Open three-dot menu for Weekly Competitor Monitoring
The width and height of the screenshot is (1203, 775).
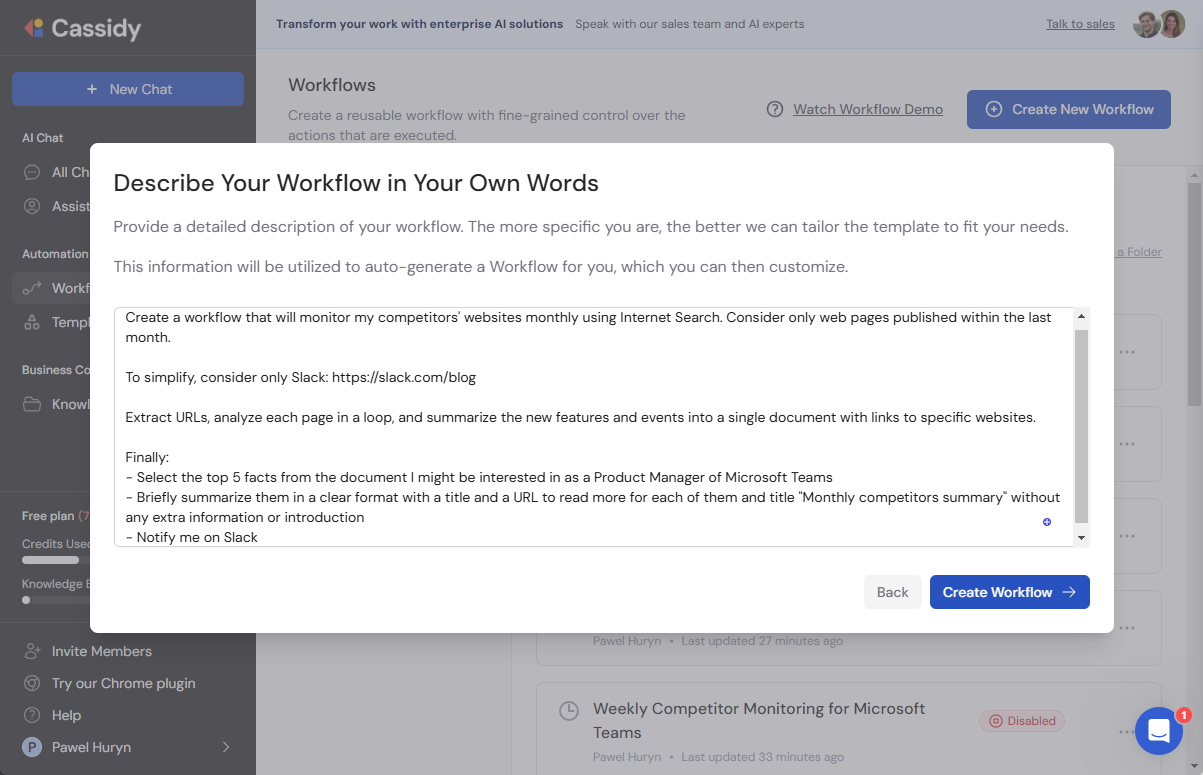pyautogui.click(x=1127, y=733)
